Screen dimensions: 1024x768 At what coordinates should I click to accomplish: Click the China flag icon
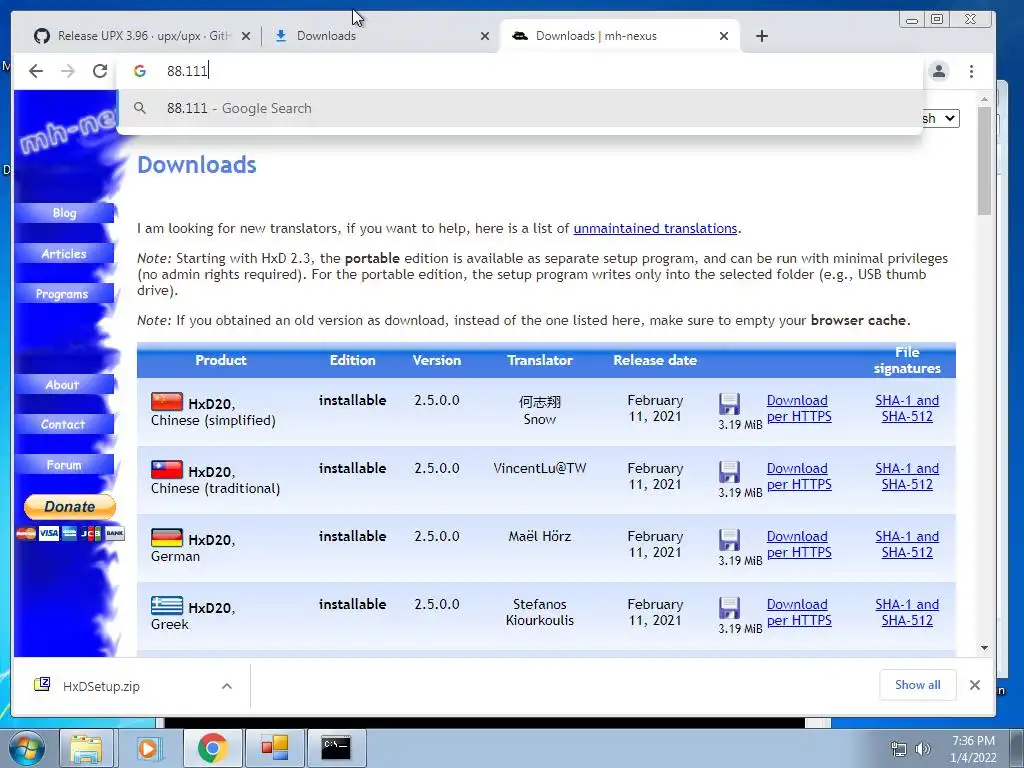pyautogui.click(x=167, y=402)
